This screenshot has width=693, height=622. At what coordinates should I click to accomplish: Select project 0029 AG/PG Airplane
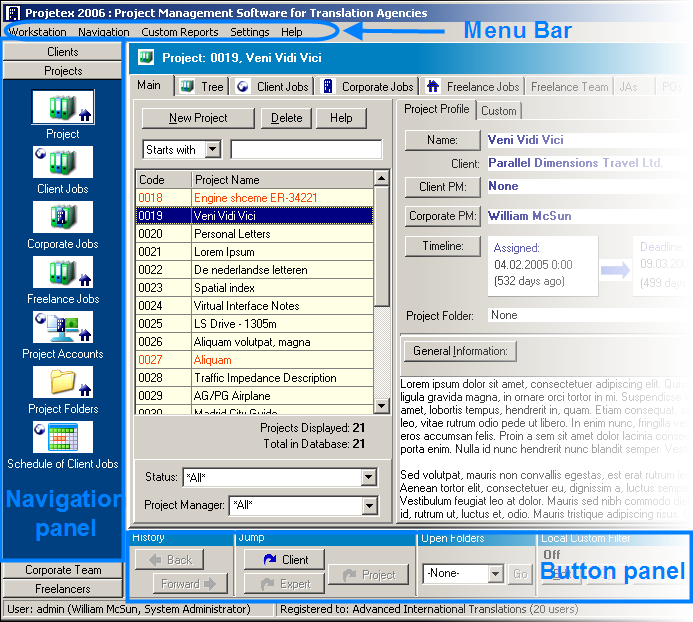(x=255, y=396)
